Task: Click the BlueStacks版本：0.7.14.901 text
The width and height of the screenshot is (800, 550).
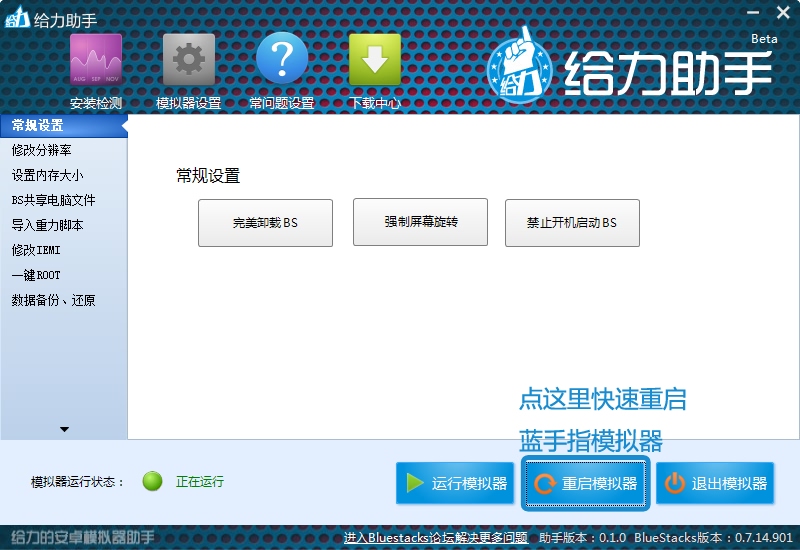Action: [x=713, y=538]
